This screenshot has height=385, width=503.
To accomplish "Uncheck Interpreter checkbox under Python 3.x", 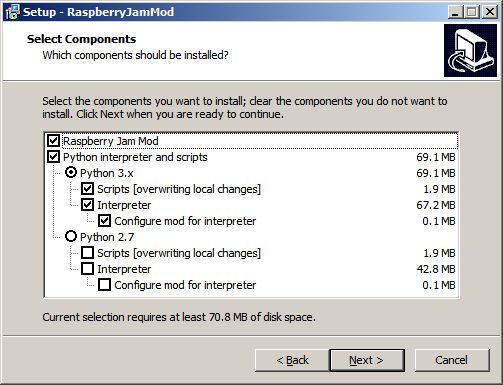I will tap(87, 205).
